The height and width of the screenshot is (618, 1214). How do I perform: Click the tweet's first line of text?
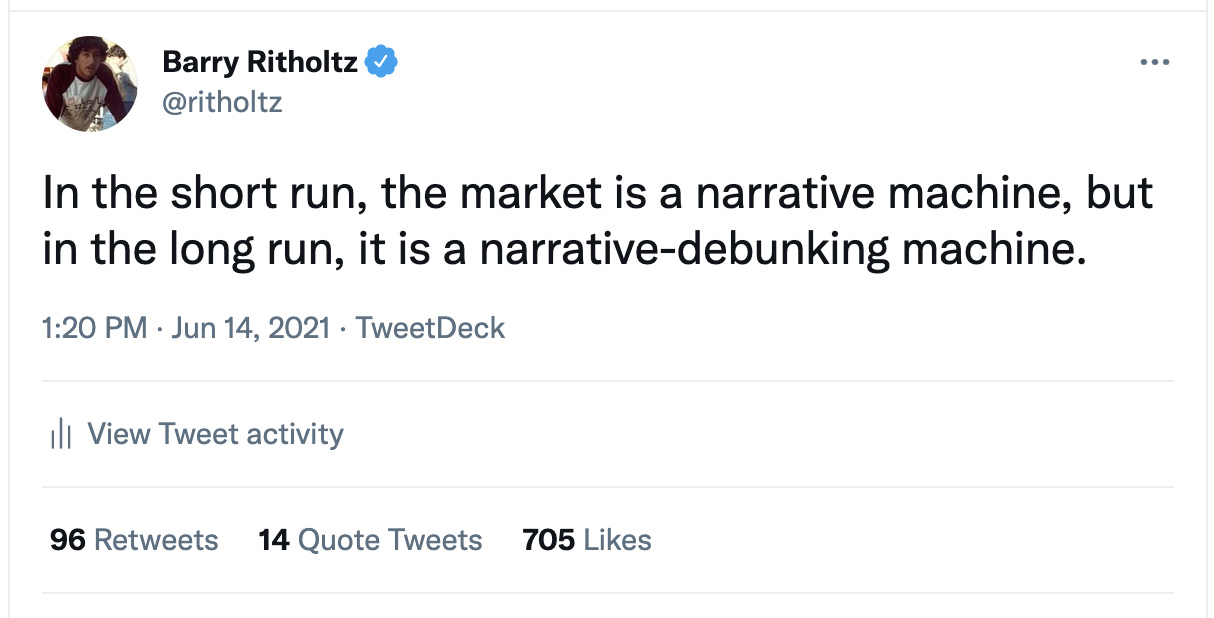(597, 194)
